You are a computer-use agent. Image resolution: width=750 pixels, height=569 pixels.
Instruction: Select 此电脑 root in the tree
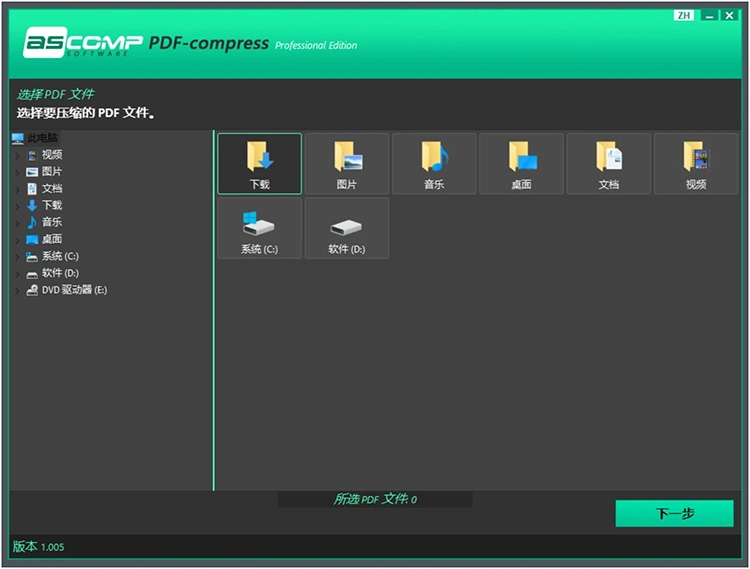(x=42, y=138)
